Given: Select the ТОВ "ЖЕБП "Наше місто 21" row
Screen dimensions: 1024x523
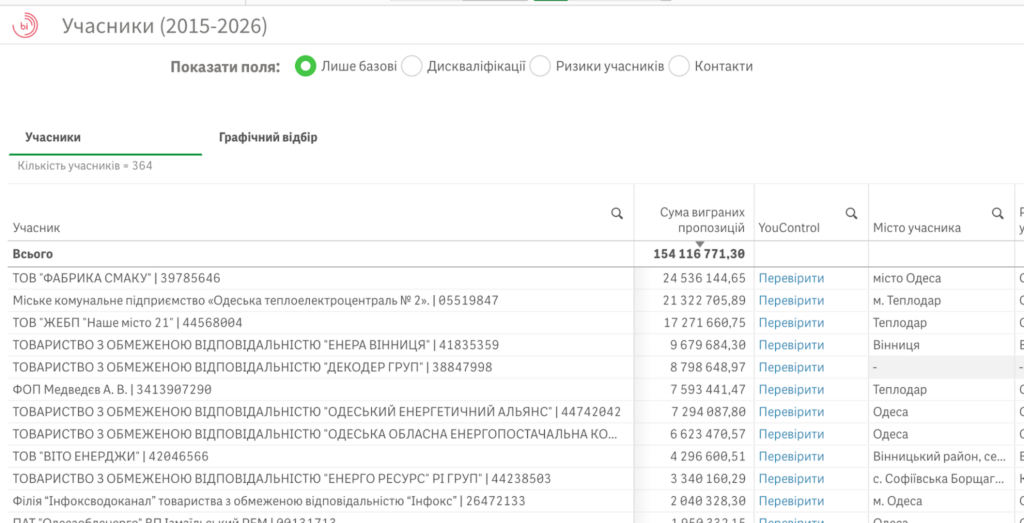Looking at the screenshot, I should click(x=127, y=323).
